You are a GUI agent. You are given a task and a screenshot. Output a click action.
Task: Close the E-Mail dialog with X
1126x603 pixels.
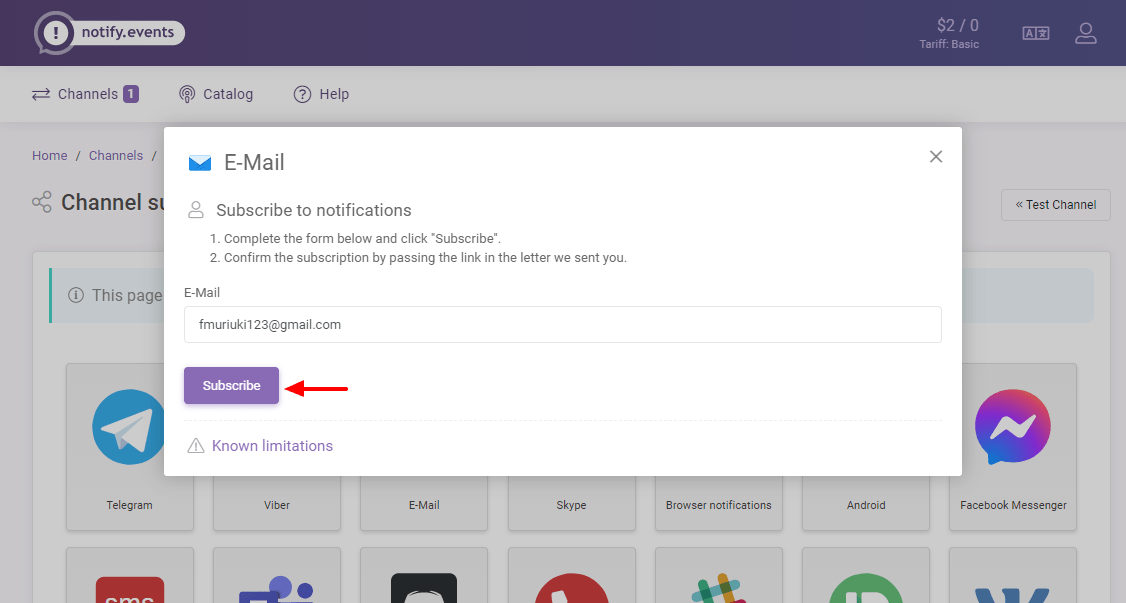coord(936,156)
